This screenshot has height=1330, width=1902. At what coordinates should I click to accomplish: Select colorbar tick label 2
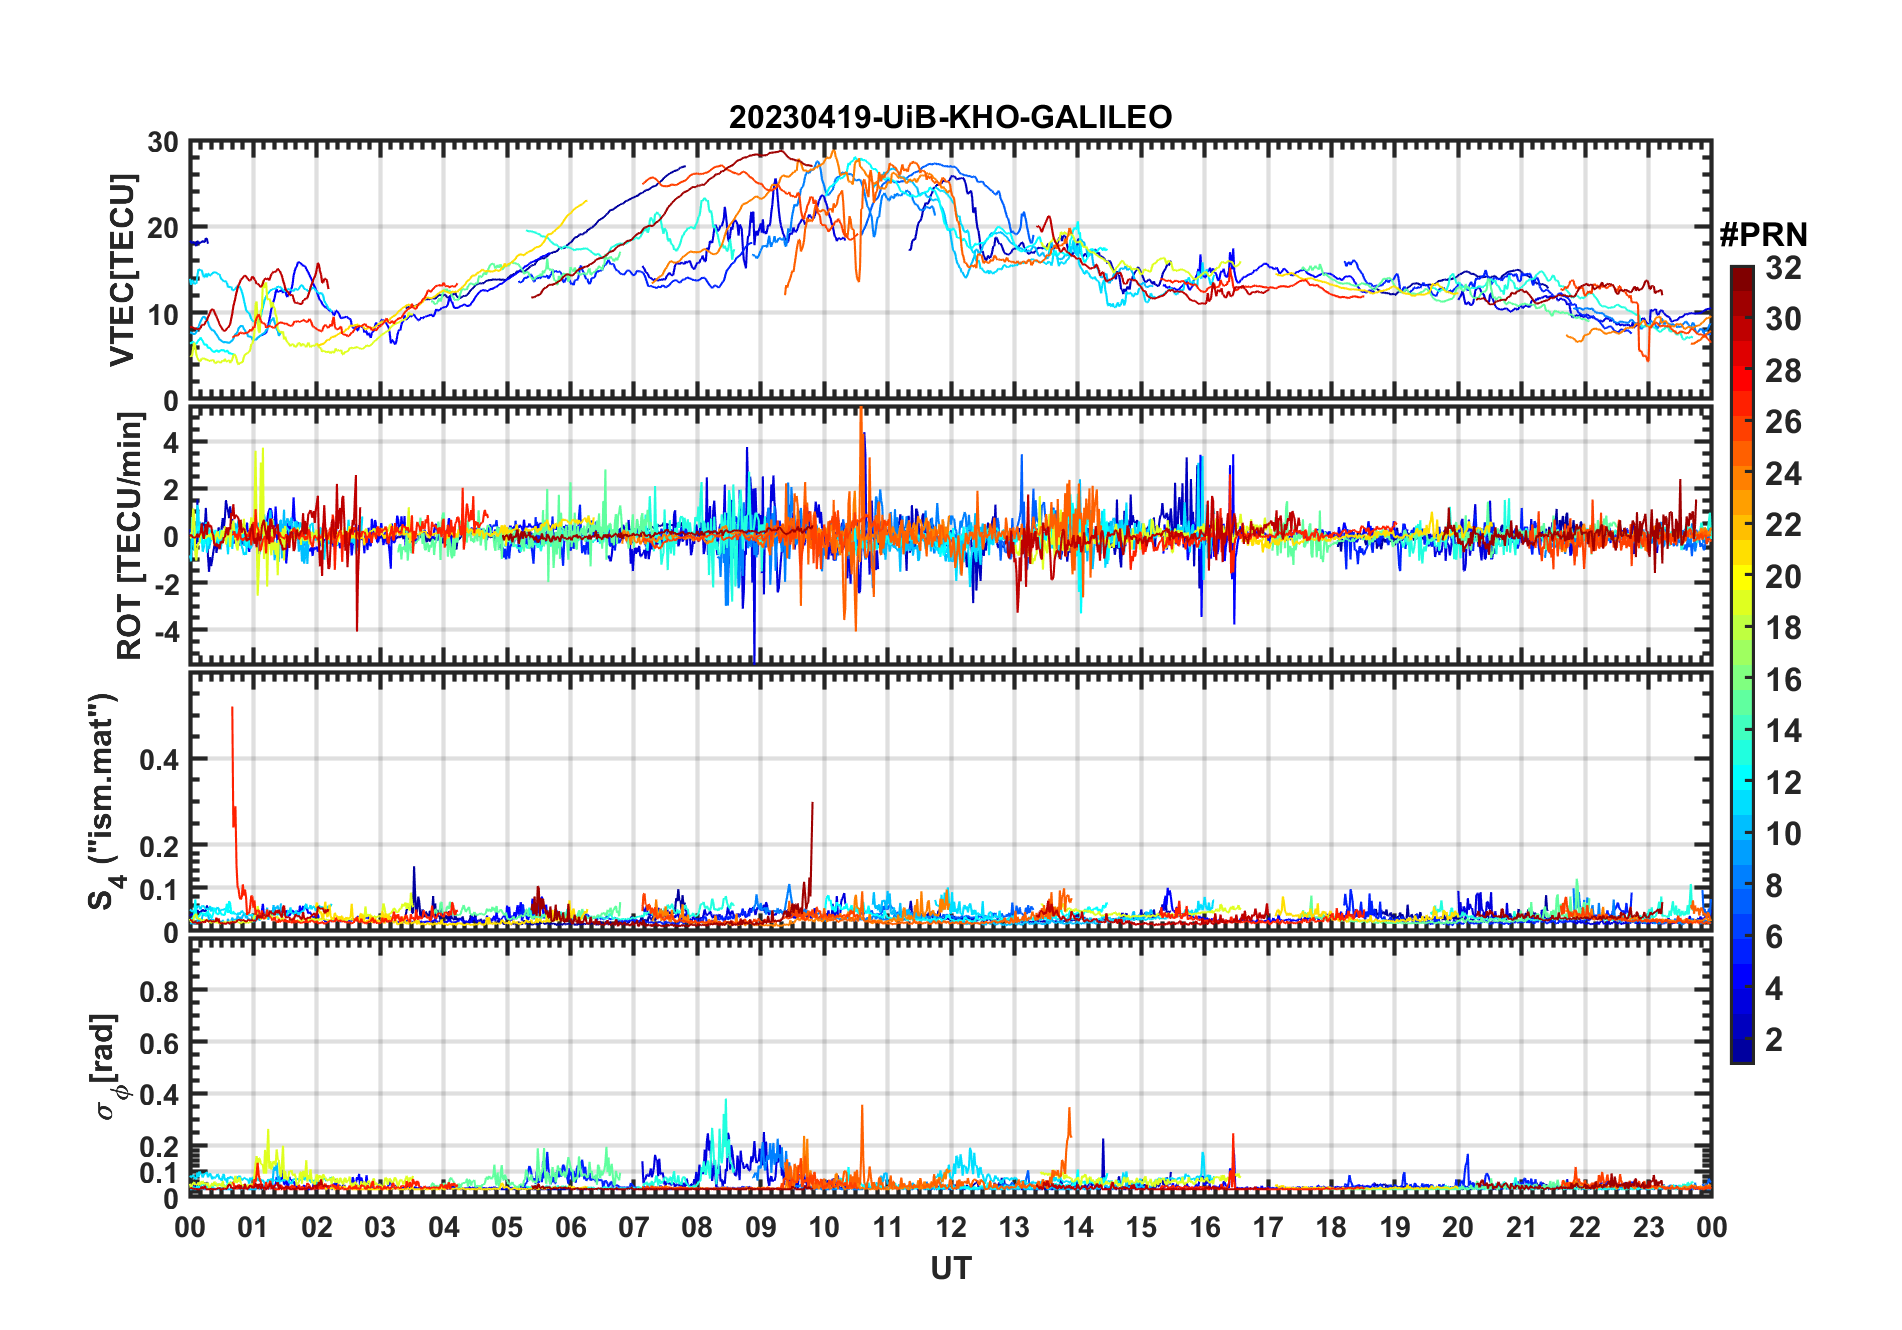(x=1774, y=1040)
